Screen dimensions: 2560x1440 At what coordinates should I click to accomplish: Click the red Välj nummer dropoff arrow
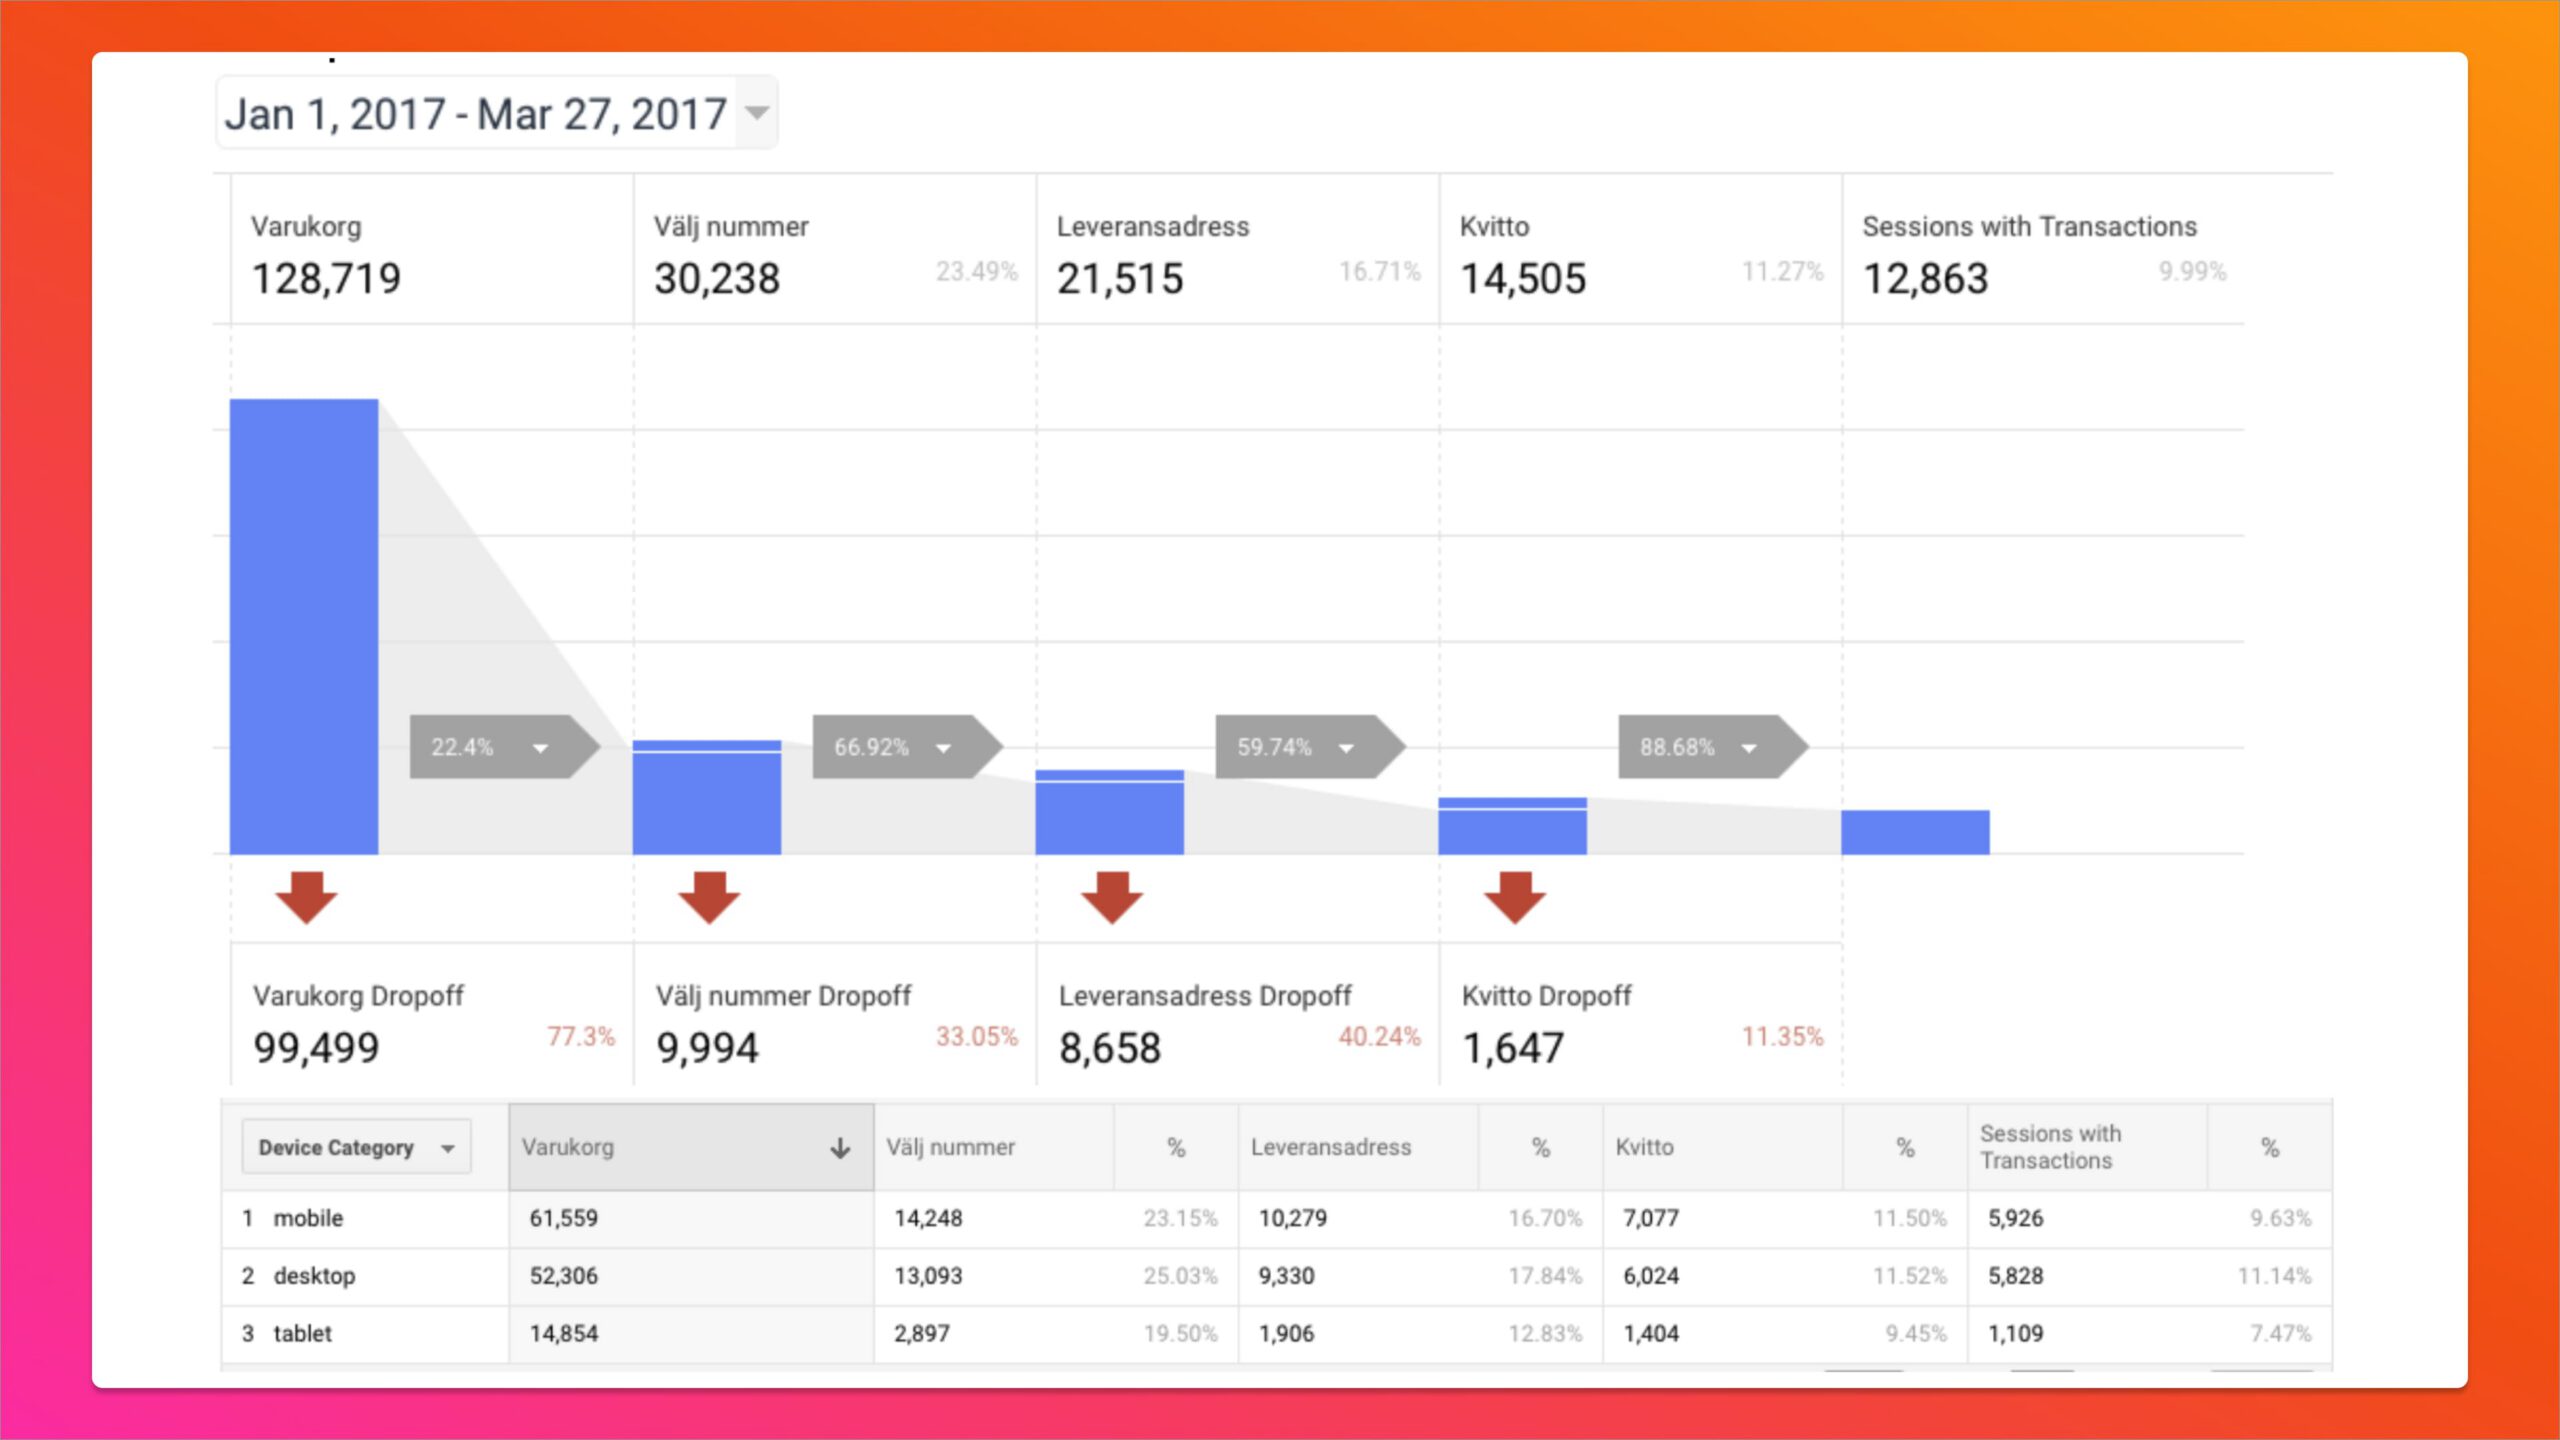(x=709, y=896)
